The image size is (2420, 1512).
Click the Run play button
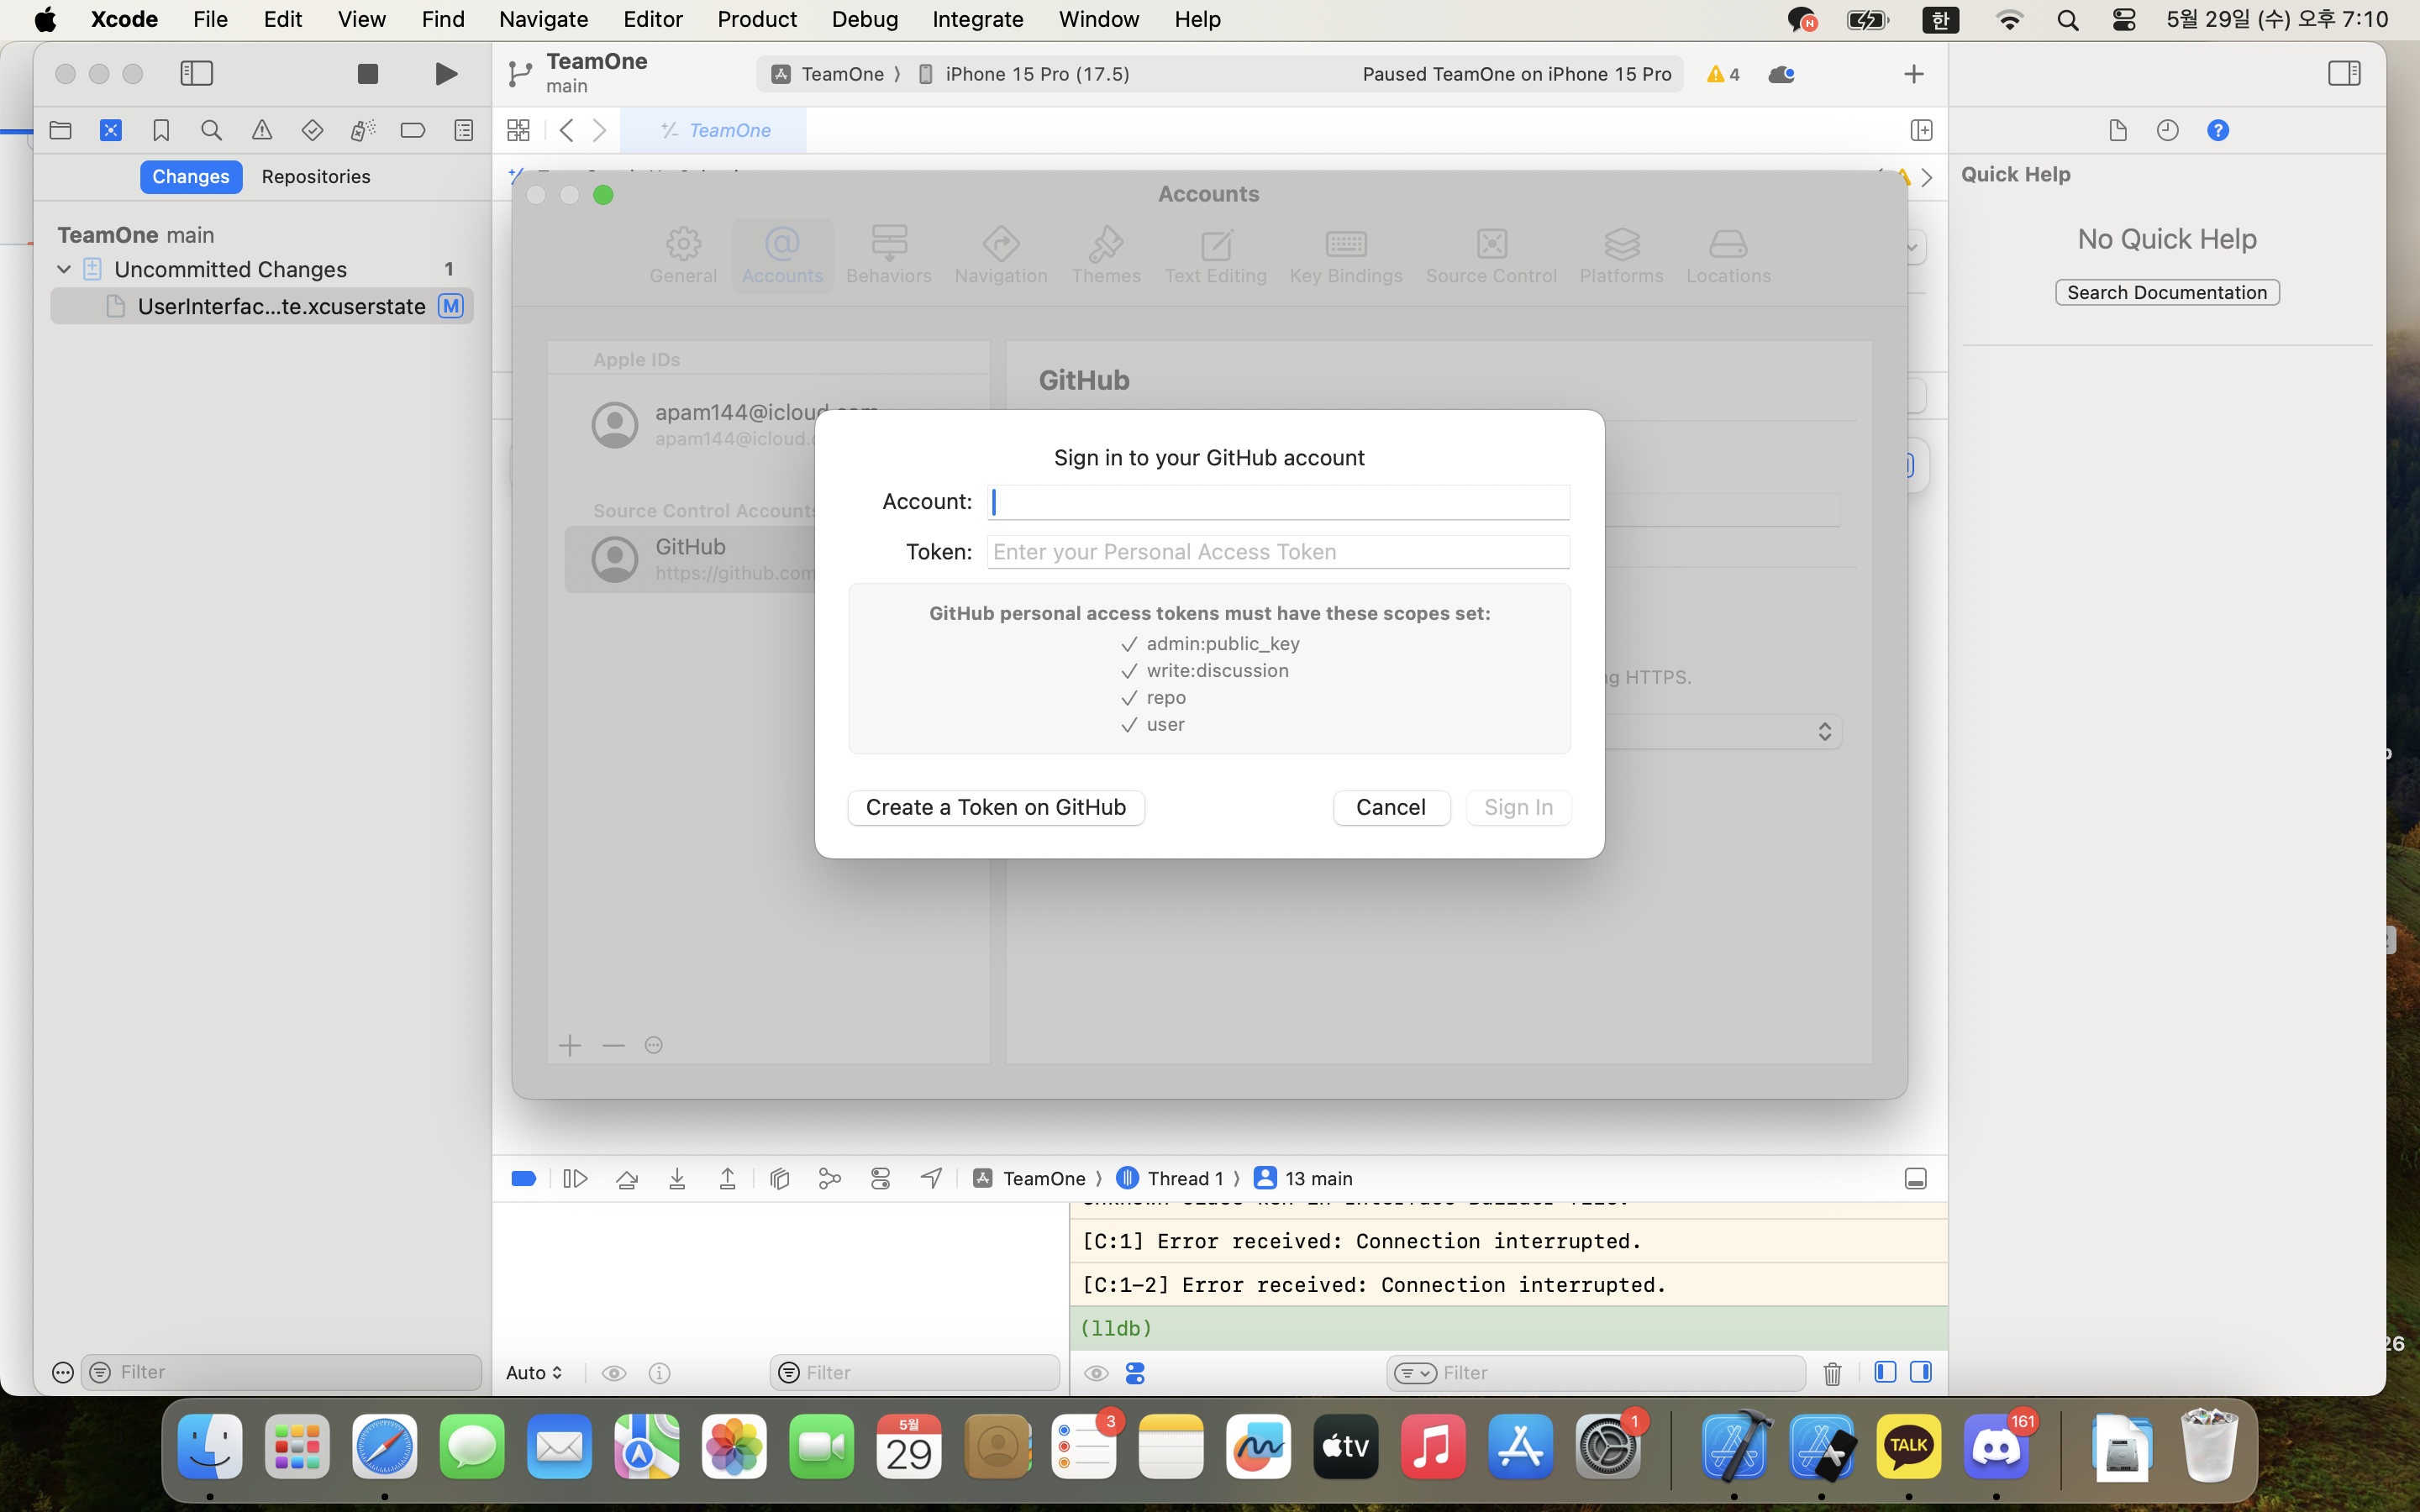point(446,74)
